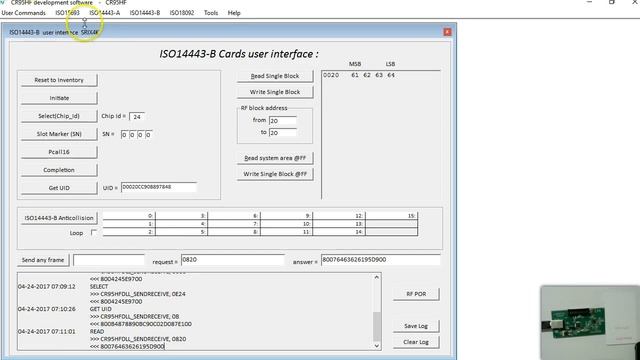The width and height of the screenshot is (640, 360).
Task: Open the Help menu
Action: coord(234,13)
